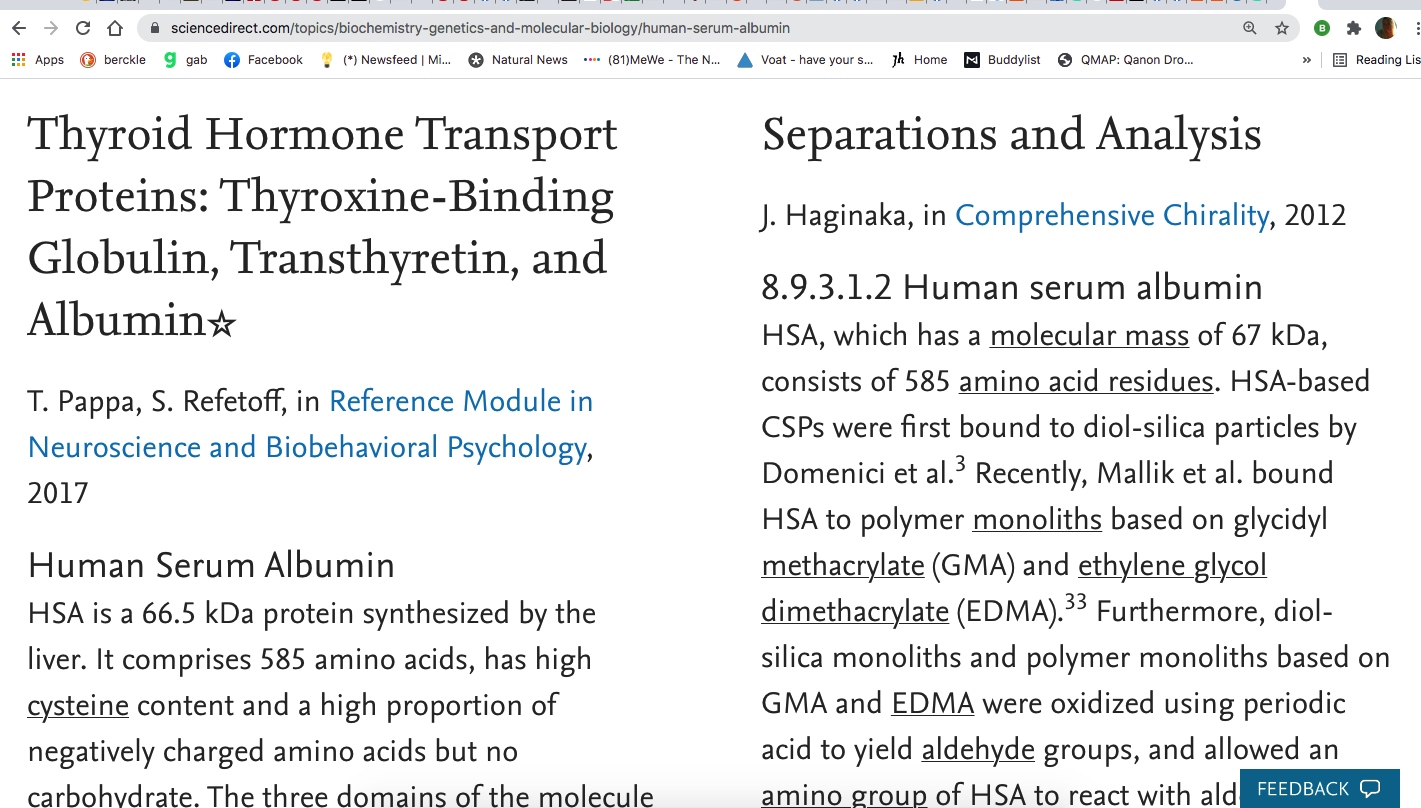Viewport: 1421px width, 808px height.
Task: Click the publication year 2017
Action: [58, 493]
